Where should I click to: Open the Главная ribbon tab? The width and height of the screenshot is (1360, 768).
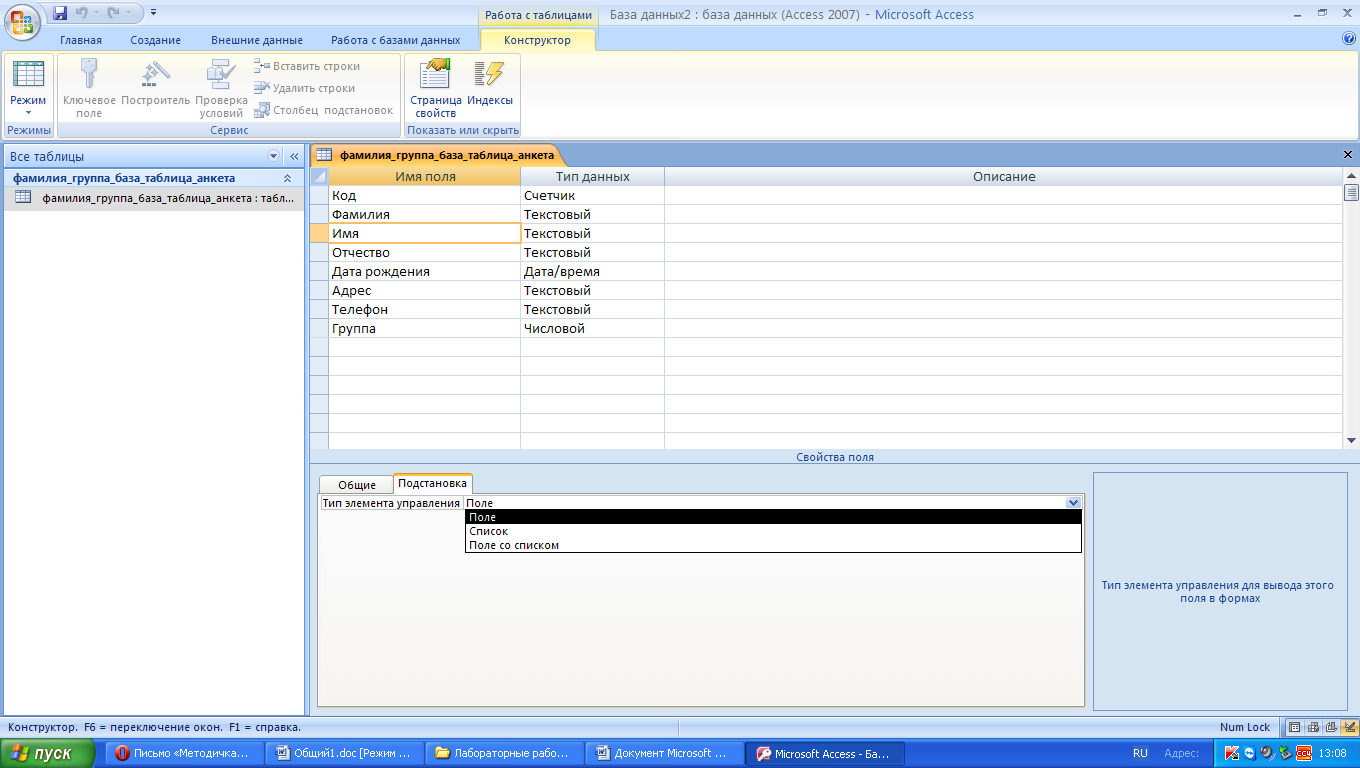pos(81,40)
